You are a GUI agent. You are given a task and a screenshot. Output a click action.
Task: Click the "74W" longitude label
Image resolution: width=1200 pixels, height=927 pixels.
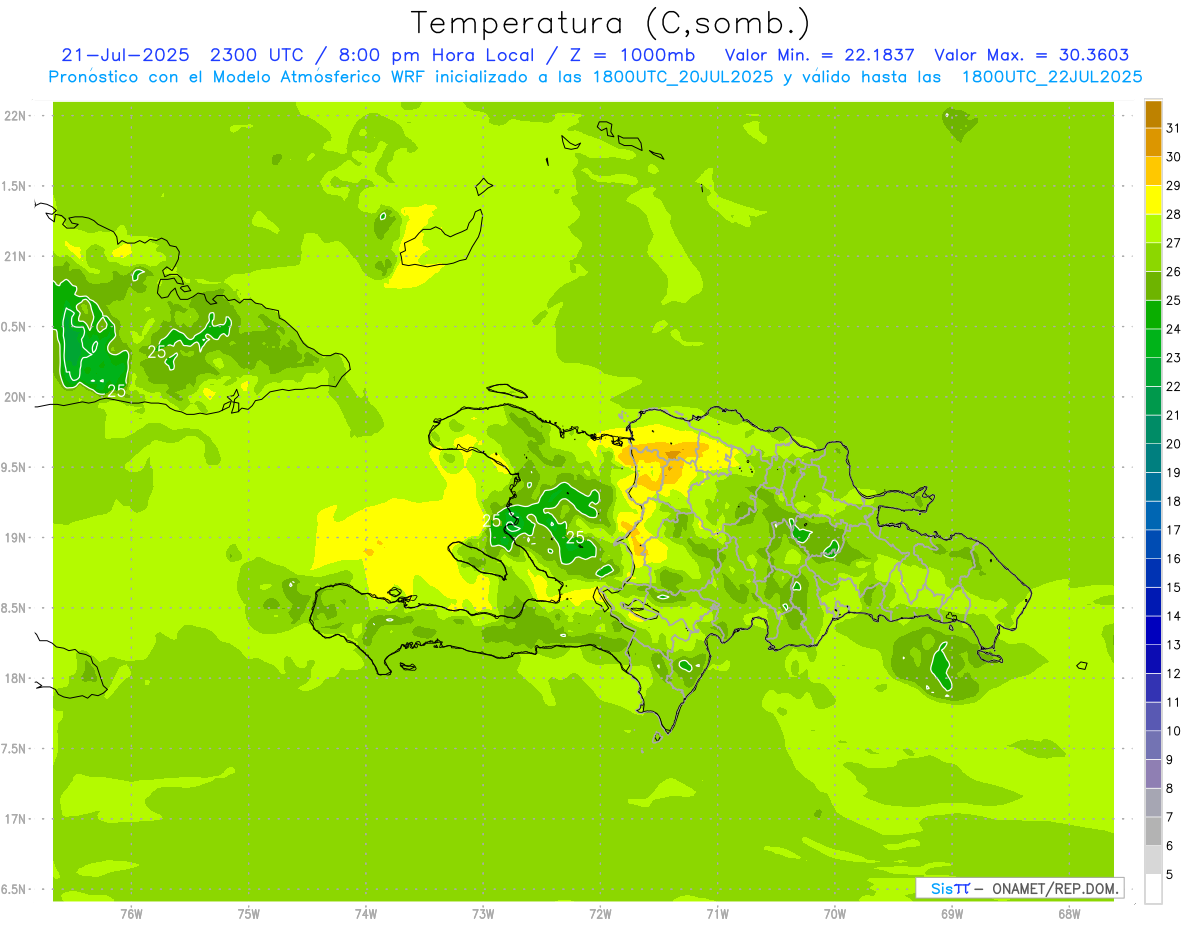[366, 914]
